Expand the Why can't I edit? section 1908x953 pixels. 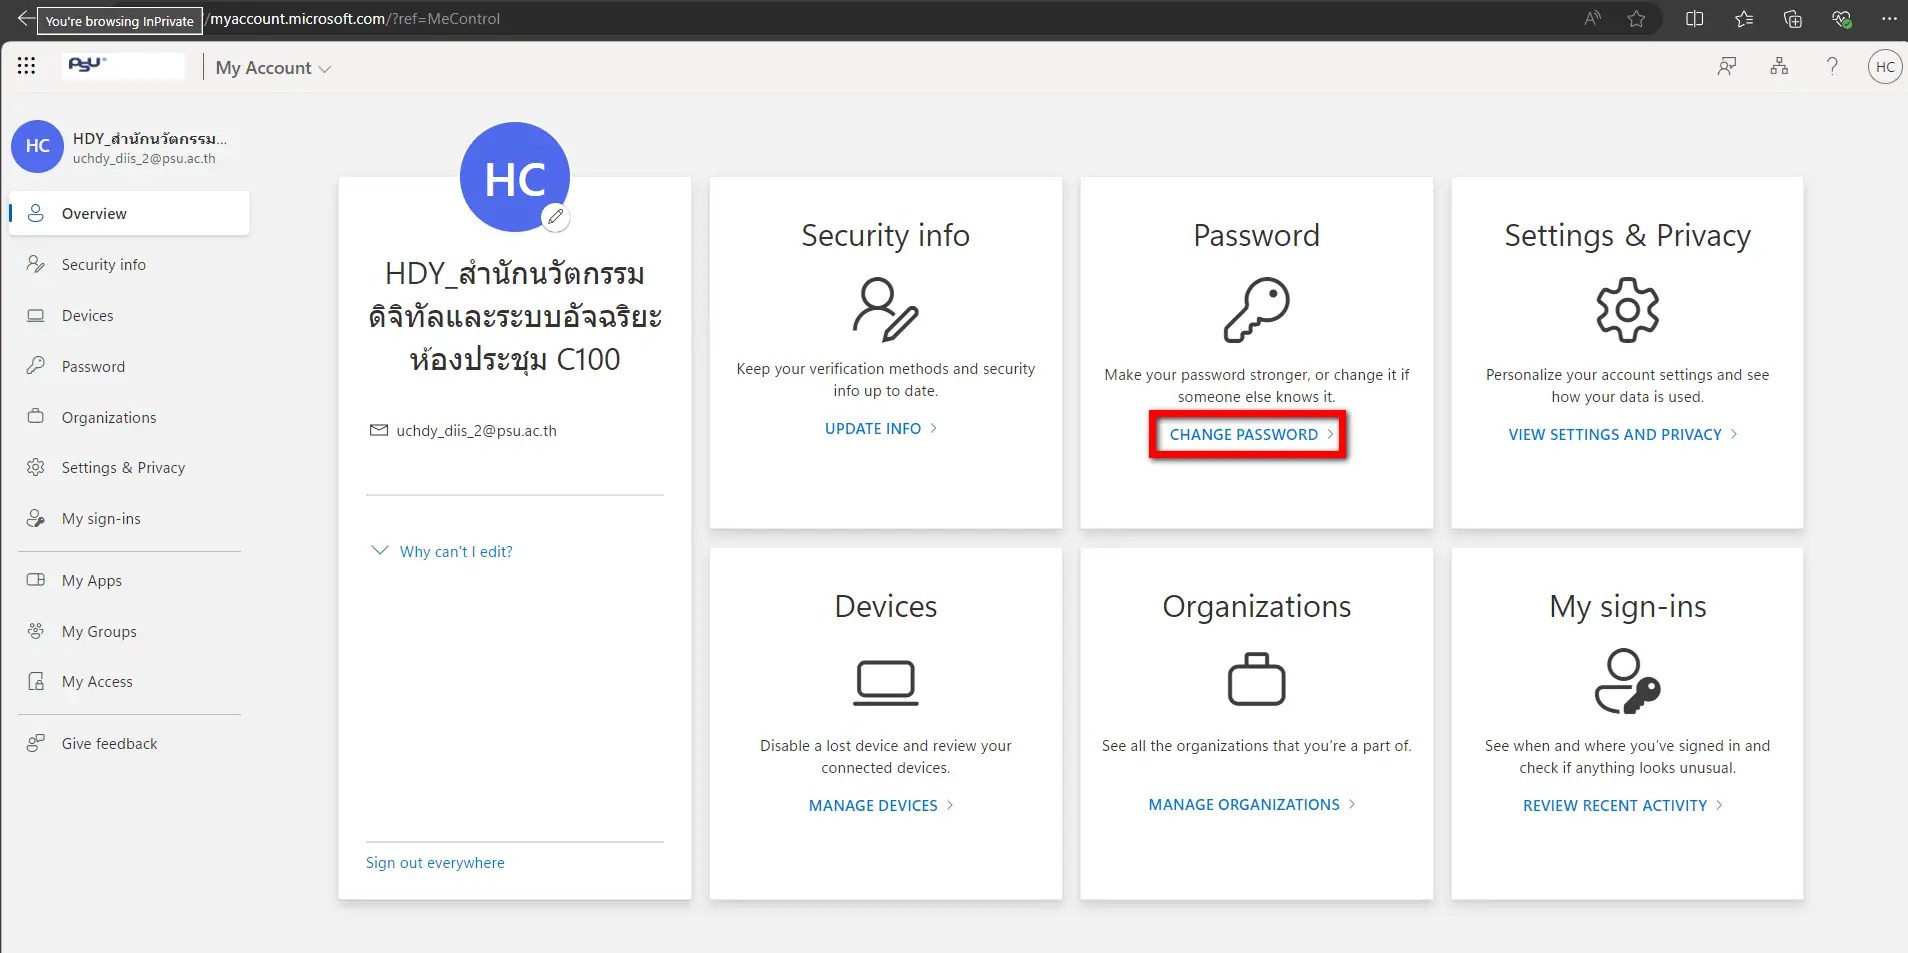(x=442, y=551)
